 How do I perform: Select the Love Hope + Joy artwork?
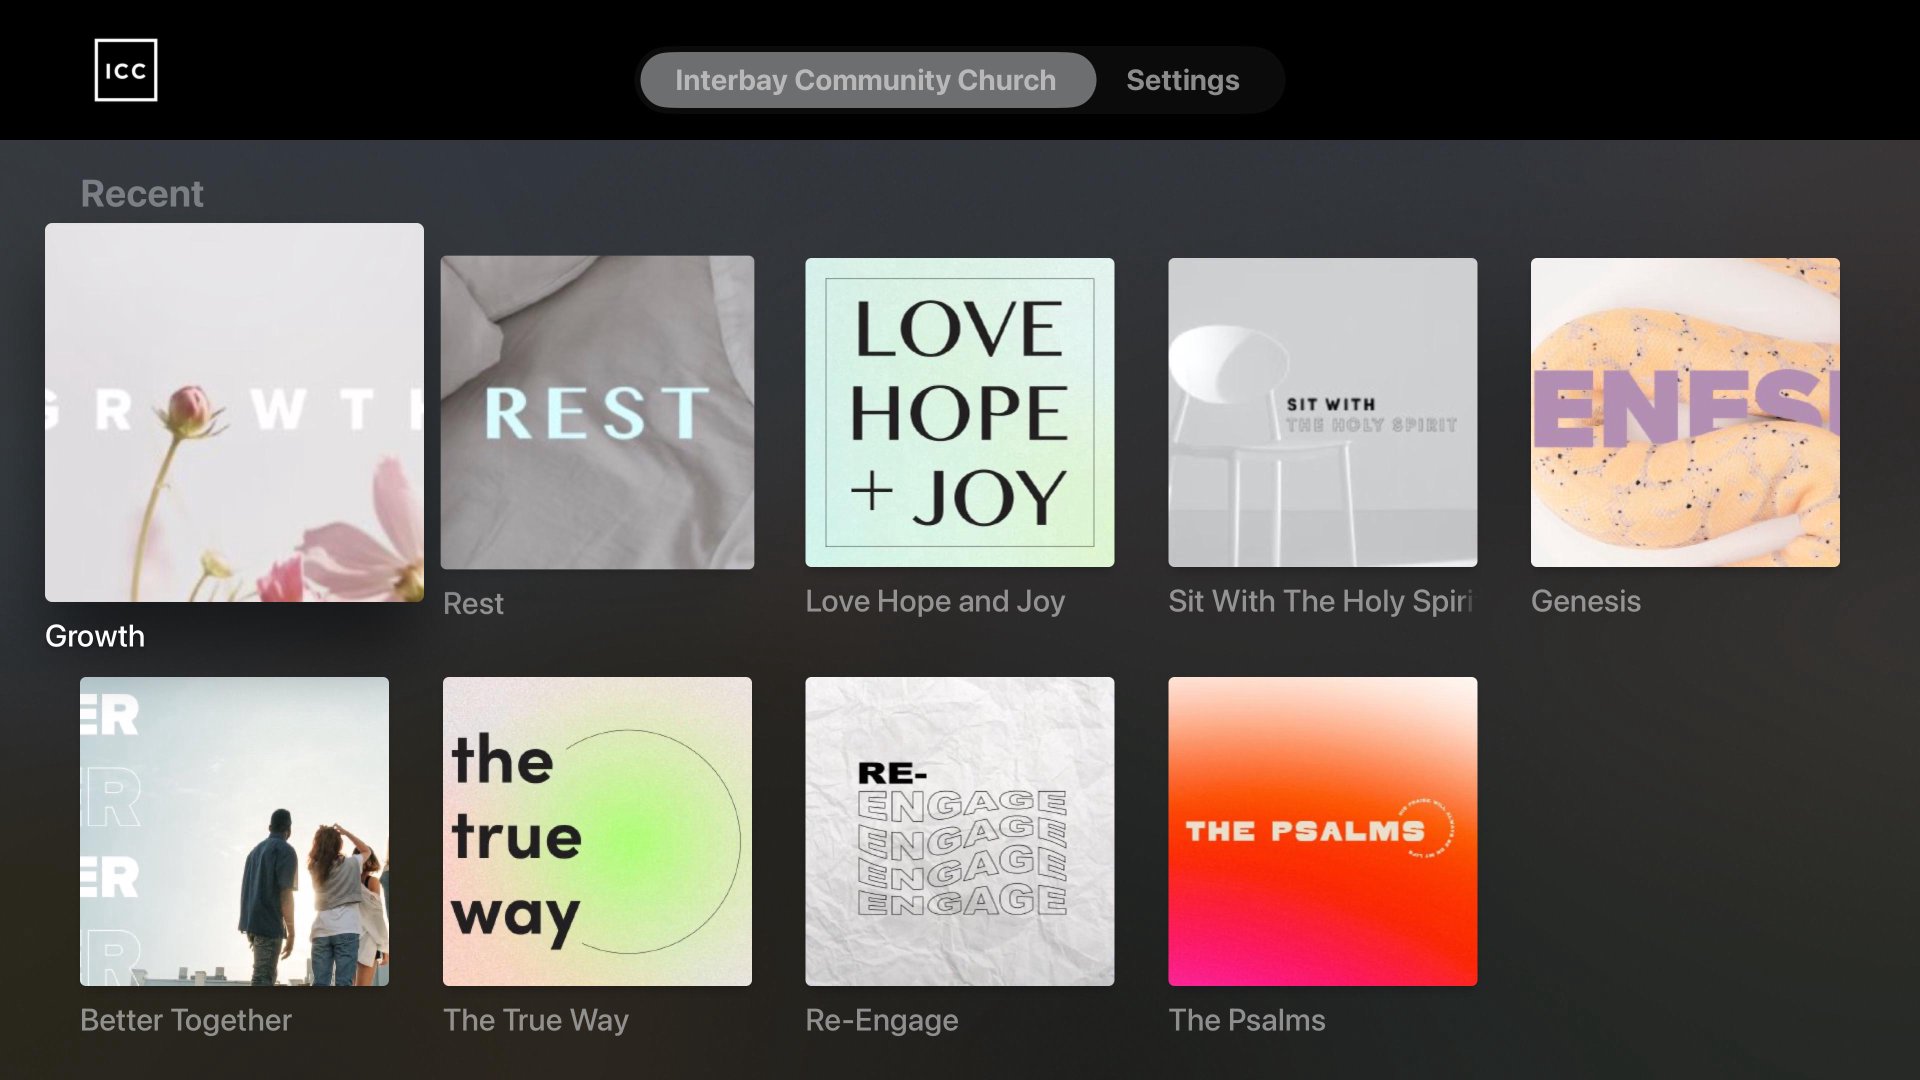tap(960, 412)
